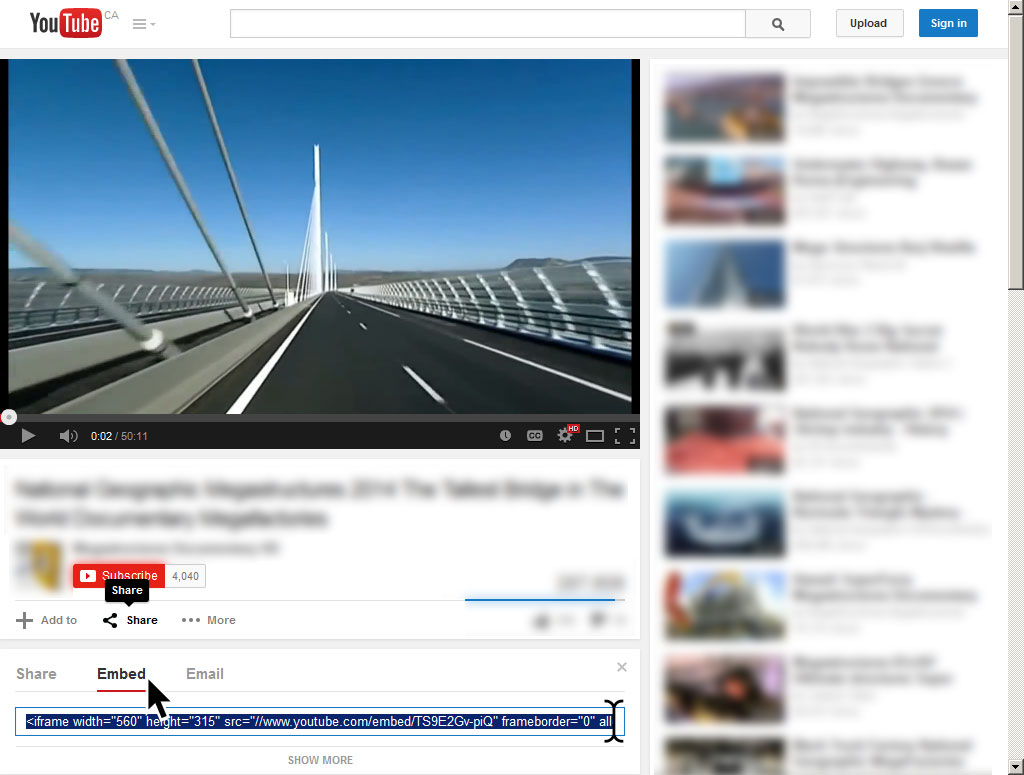1024x775 pixels.
Task: Open the More actions menu
Action: (x=208, y=620)
